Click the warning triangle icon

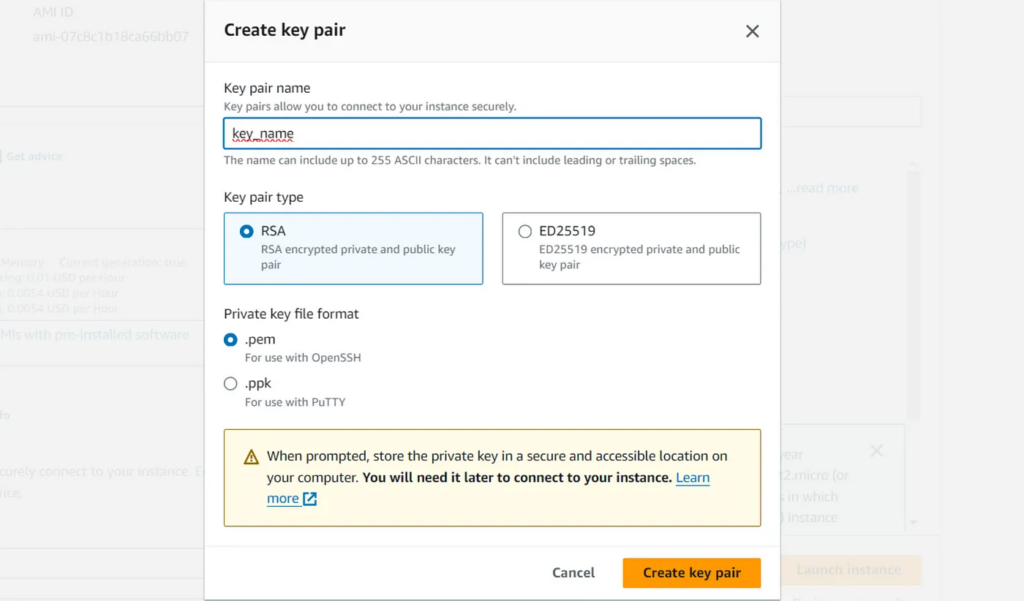[251, 457]
